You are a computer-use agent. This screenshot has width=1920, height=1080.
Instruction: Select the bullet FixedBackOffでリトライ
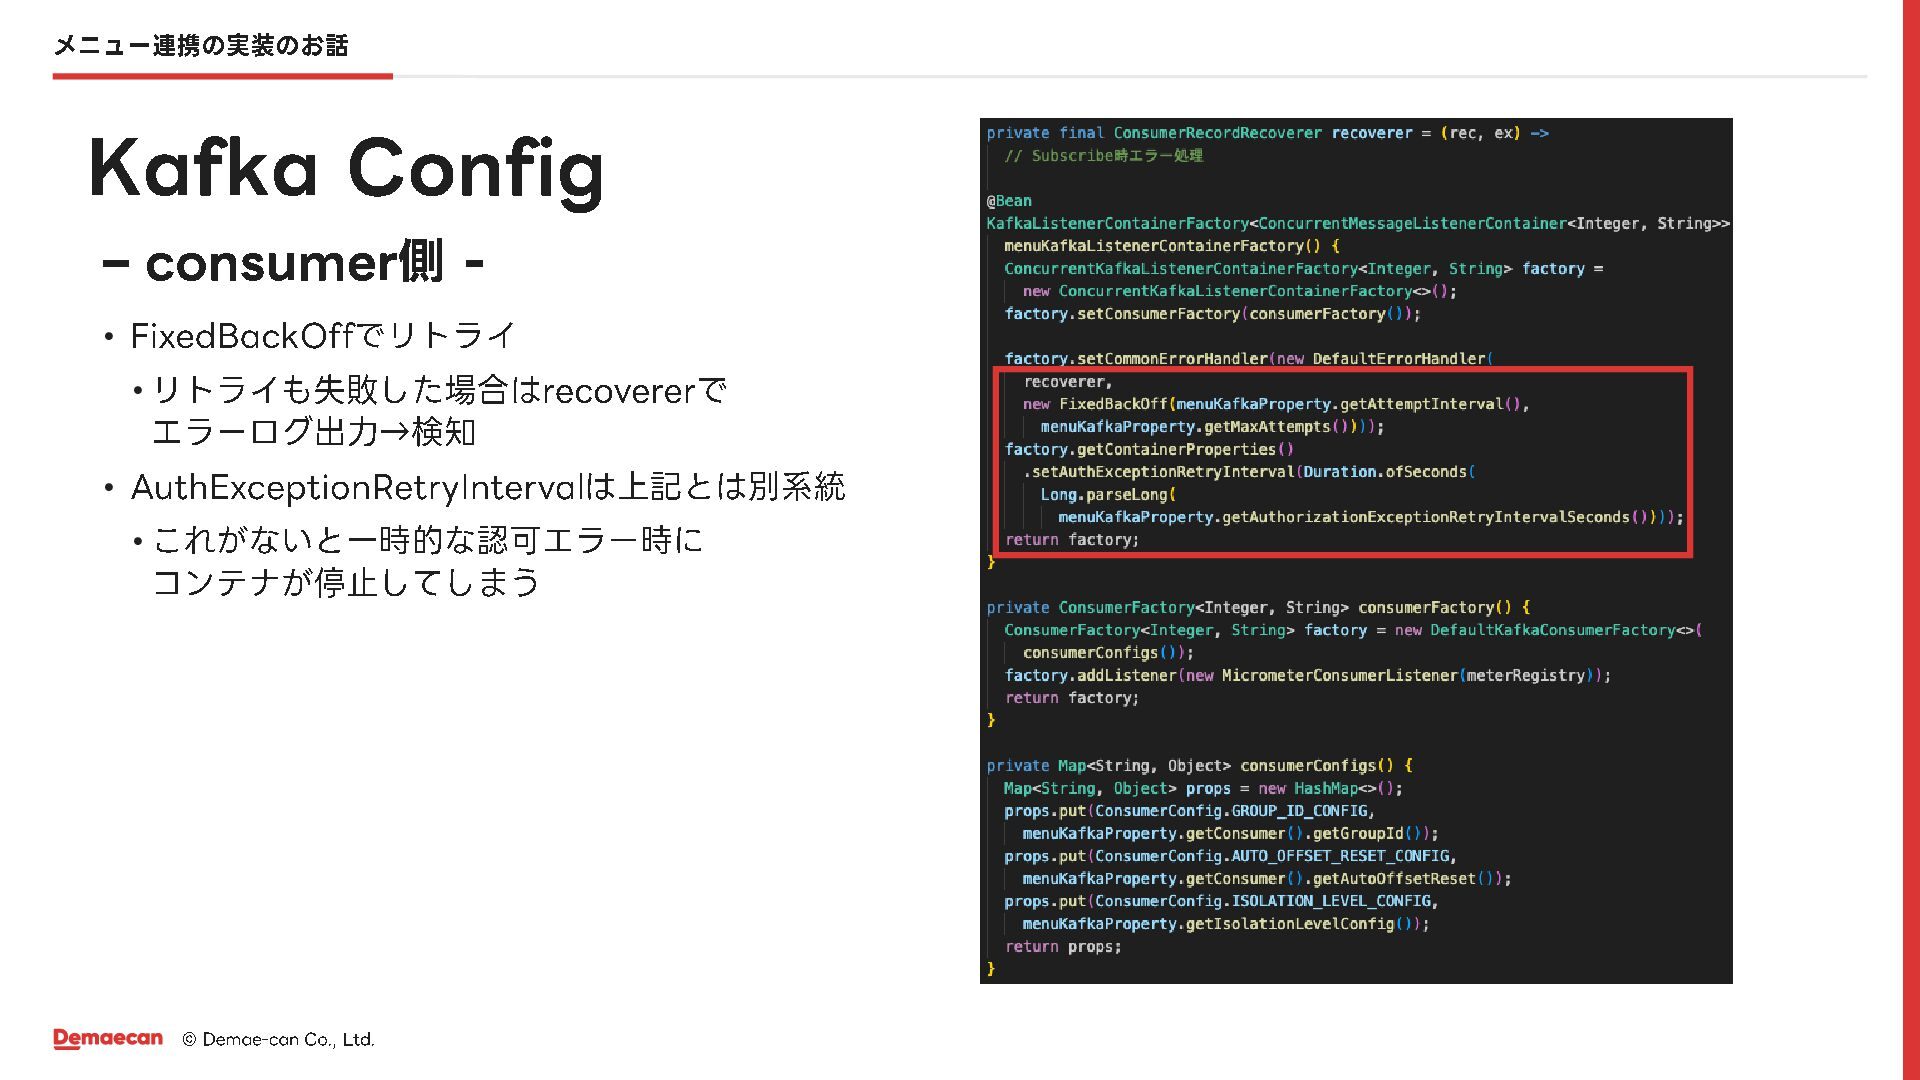click(323, 336)
